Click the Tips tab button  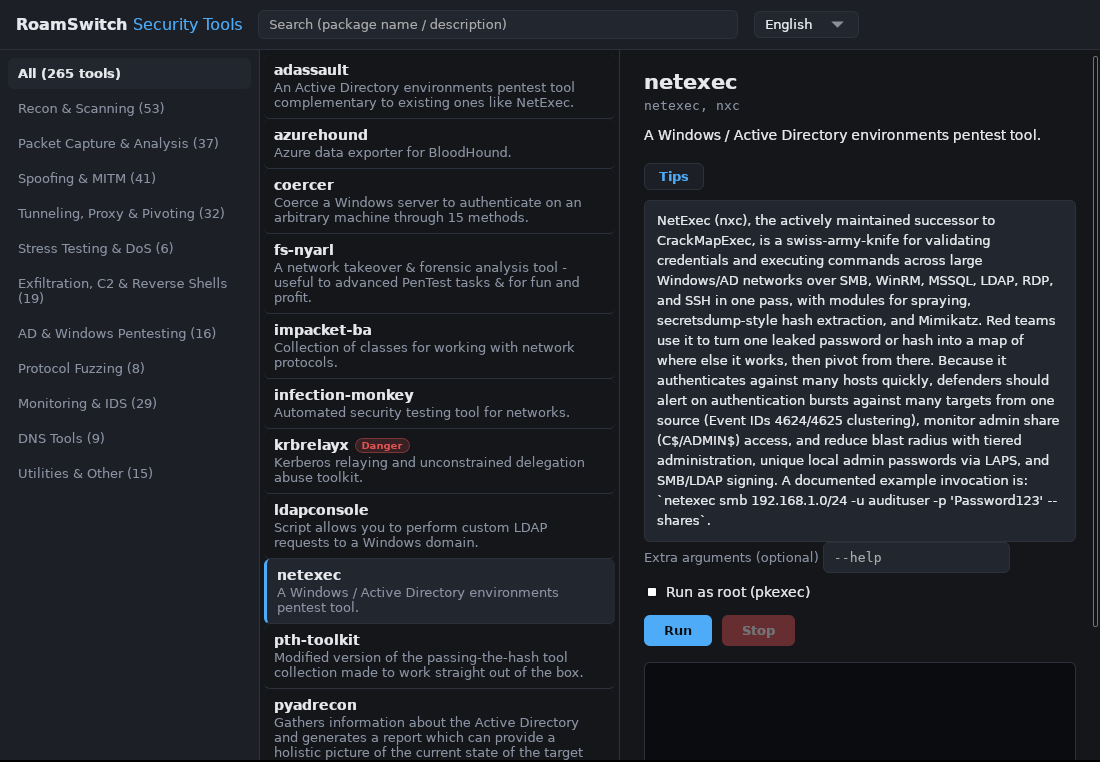click(x=673, y=177)
